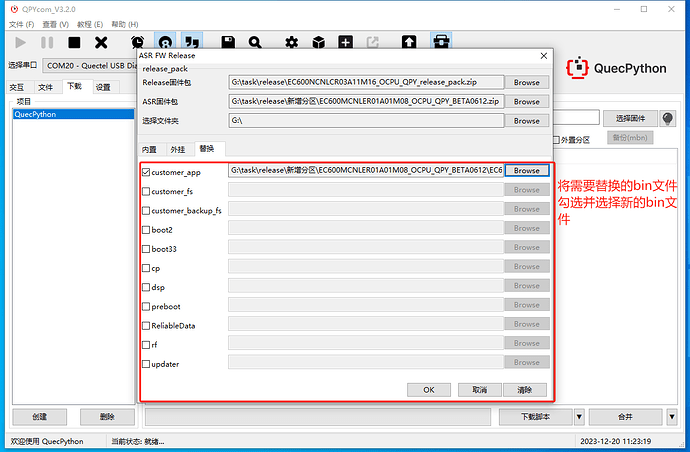Click the highlighted round badge toolbar icon
Viewport: 690px width, 452px height.
click(165, 41)
